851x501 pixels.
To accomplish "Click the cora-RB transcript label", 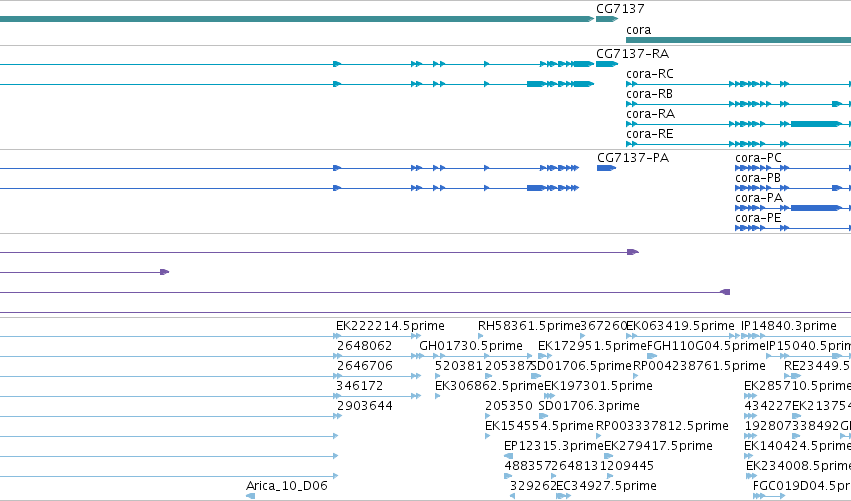I will pyautogui.click(x=649, y=94).
